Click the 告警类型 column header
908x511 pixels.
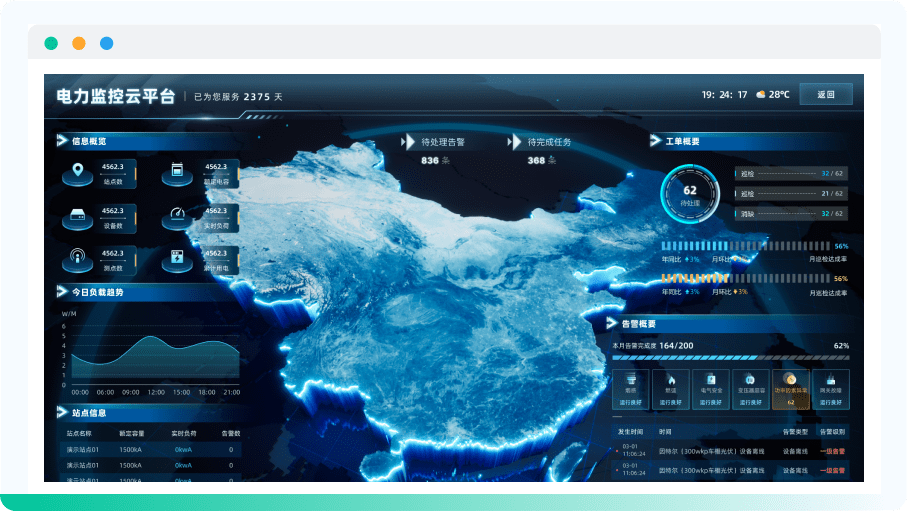tap(795, 432)
